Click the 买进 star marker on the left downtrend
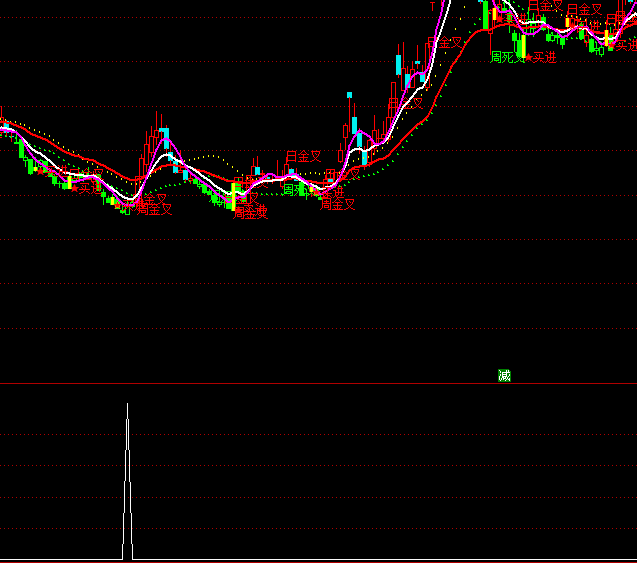The width and height of the screenshot is (637, 563). [x=86, y=187]
